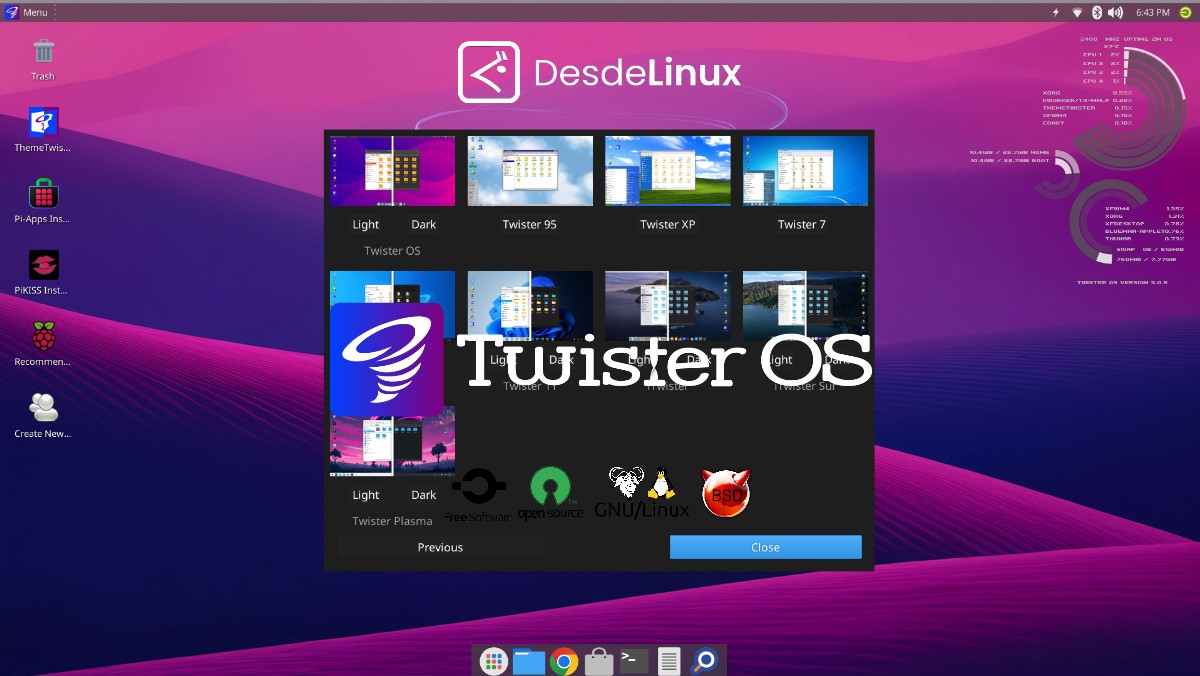Viewport: 1200px width, 676px height.
Task: Apply the Twister OS Light theme
Action: 366,225
